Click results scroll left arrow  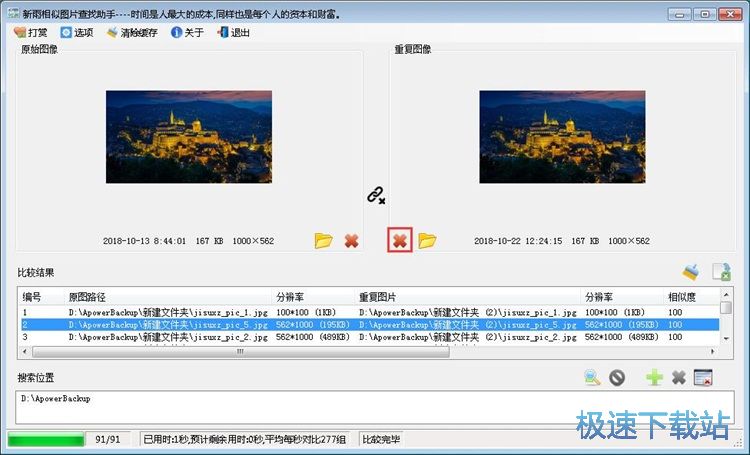click(x=25, y=352)
